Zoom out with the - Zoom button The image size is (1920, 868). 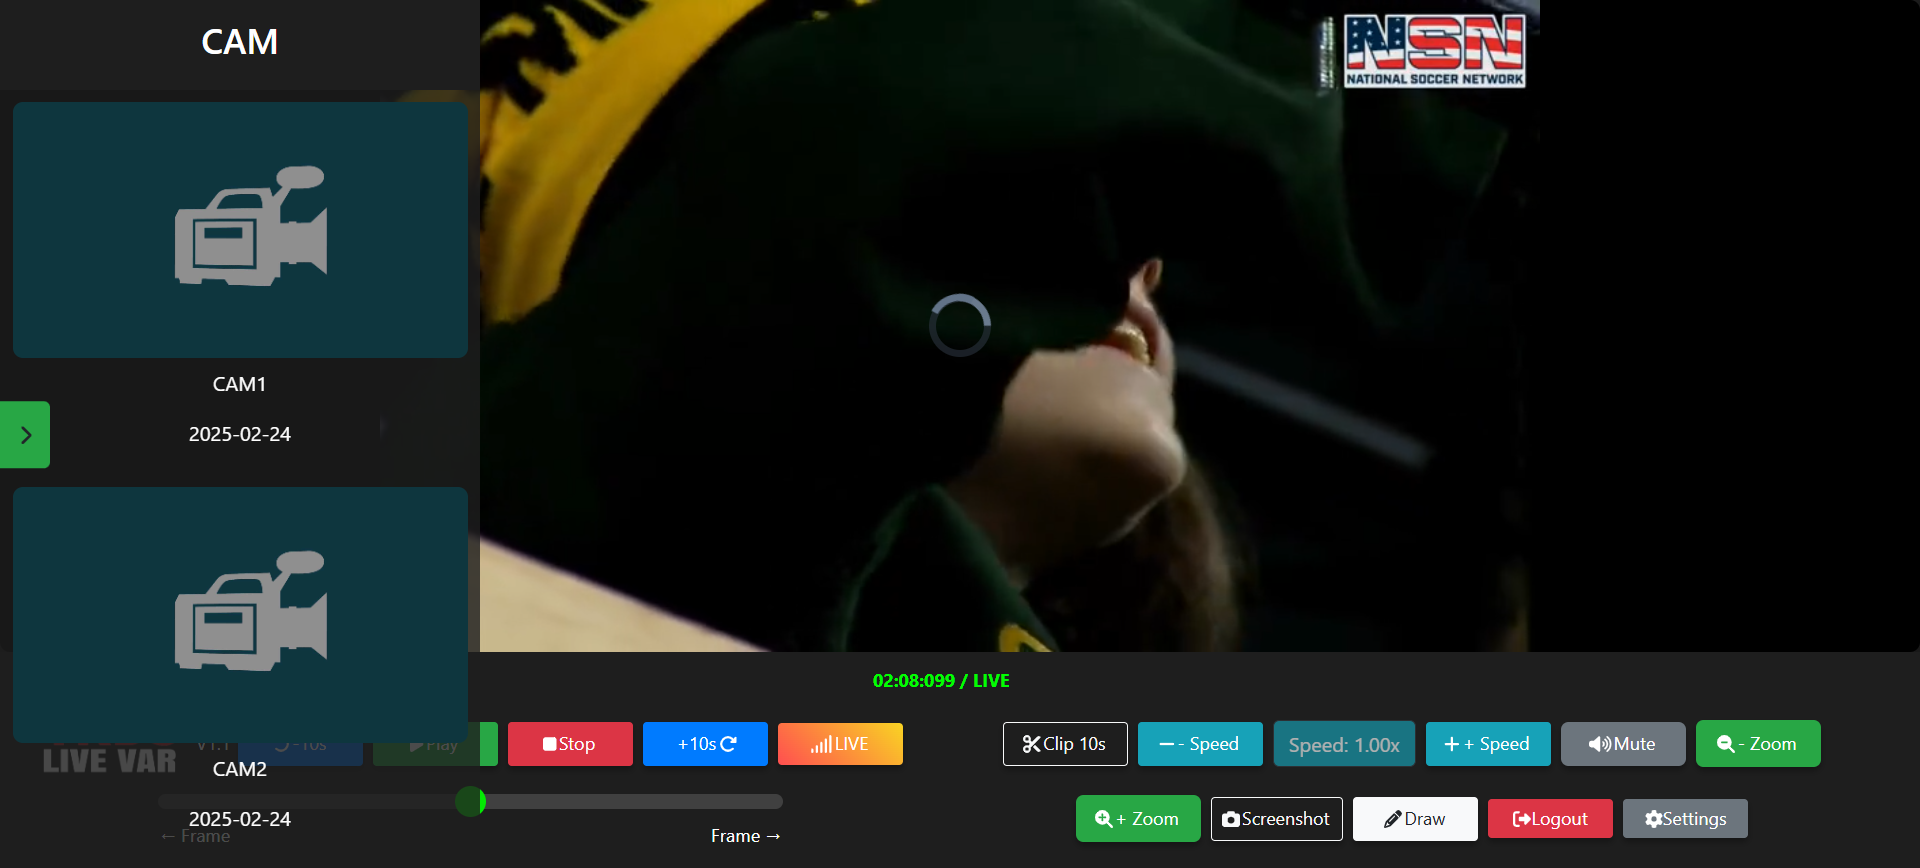pos(1758,744)
